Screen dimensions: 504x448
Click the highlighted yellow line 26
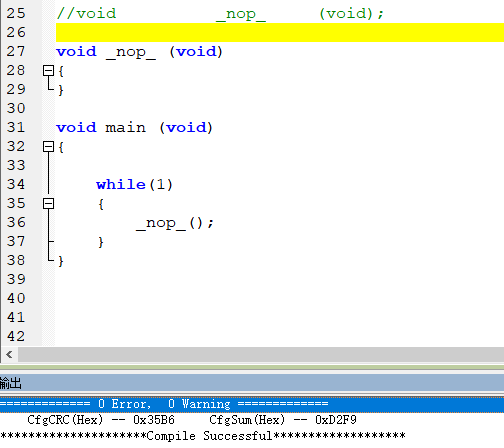click(x=280, y=32)
